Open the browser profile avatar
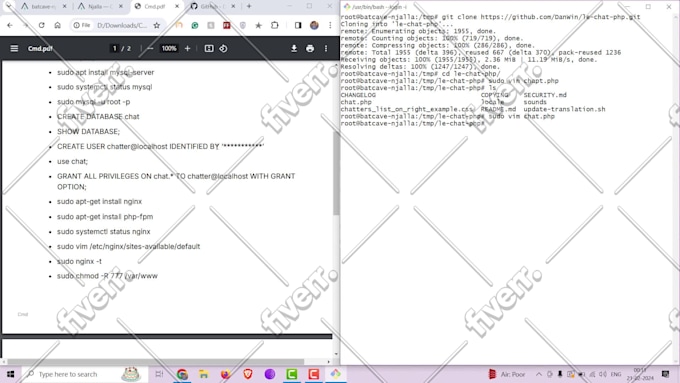Screen dimensions: 680x383 pos(314,25)
